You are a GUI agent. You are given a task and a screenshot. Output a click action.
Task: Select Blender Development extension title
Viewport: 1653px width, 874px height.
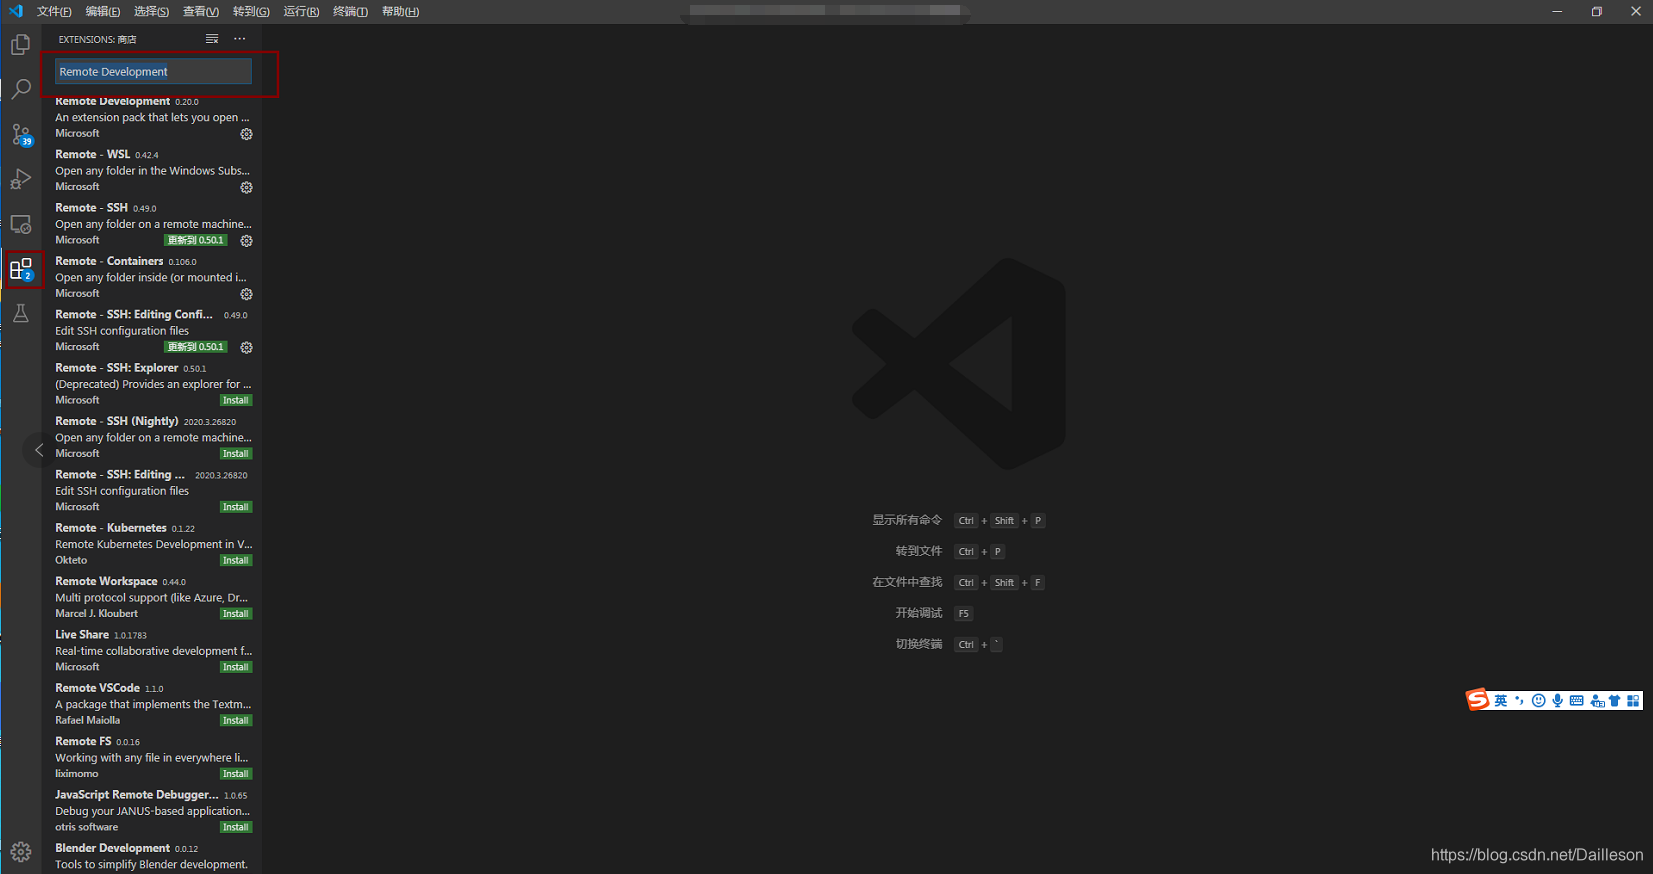112,848
